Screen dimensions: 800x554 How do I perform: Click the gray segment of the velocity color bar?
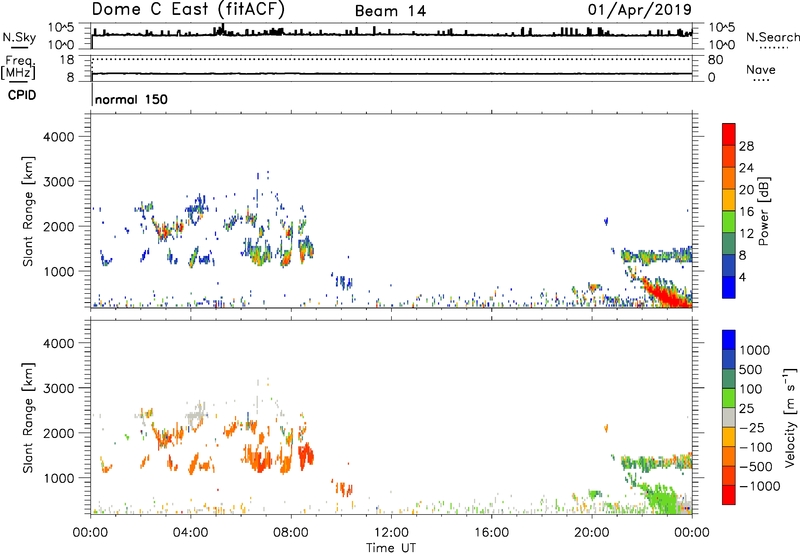[x=729, y=418]
